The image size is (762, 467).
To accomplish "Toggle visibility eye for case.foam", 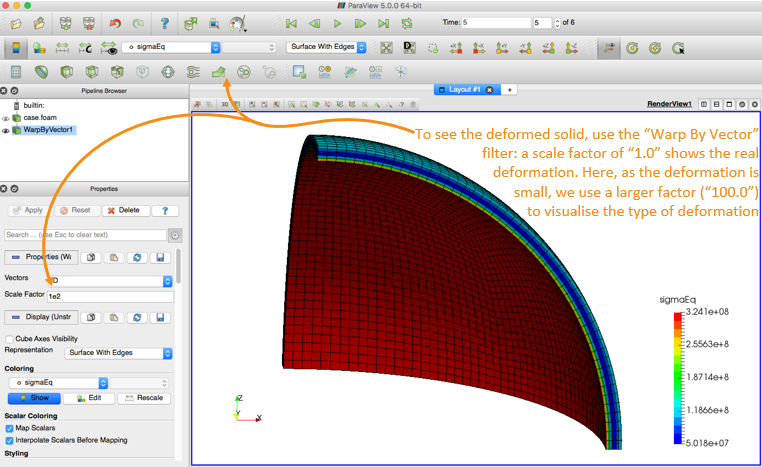I will pos(6,117).
